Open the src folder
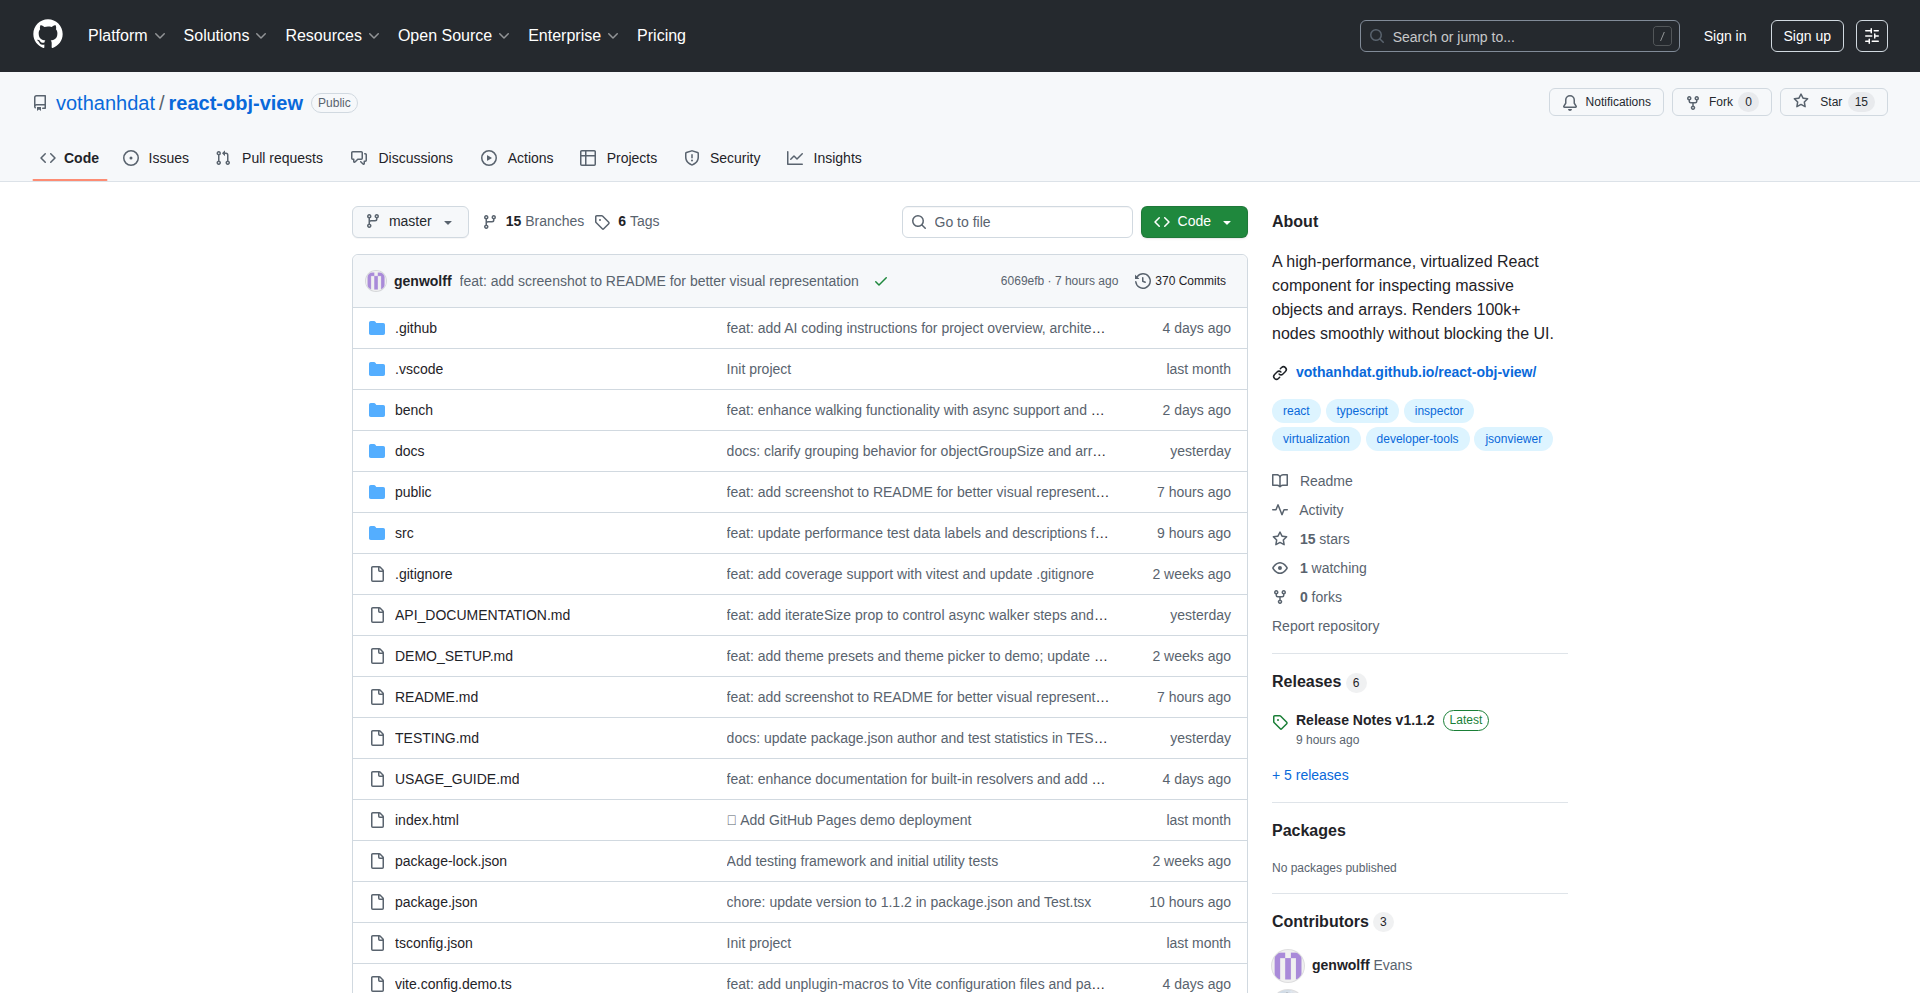Image resolution: width=1920 pixels, height=993 pixels. [x=404, y=533]
